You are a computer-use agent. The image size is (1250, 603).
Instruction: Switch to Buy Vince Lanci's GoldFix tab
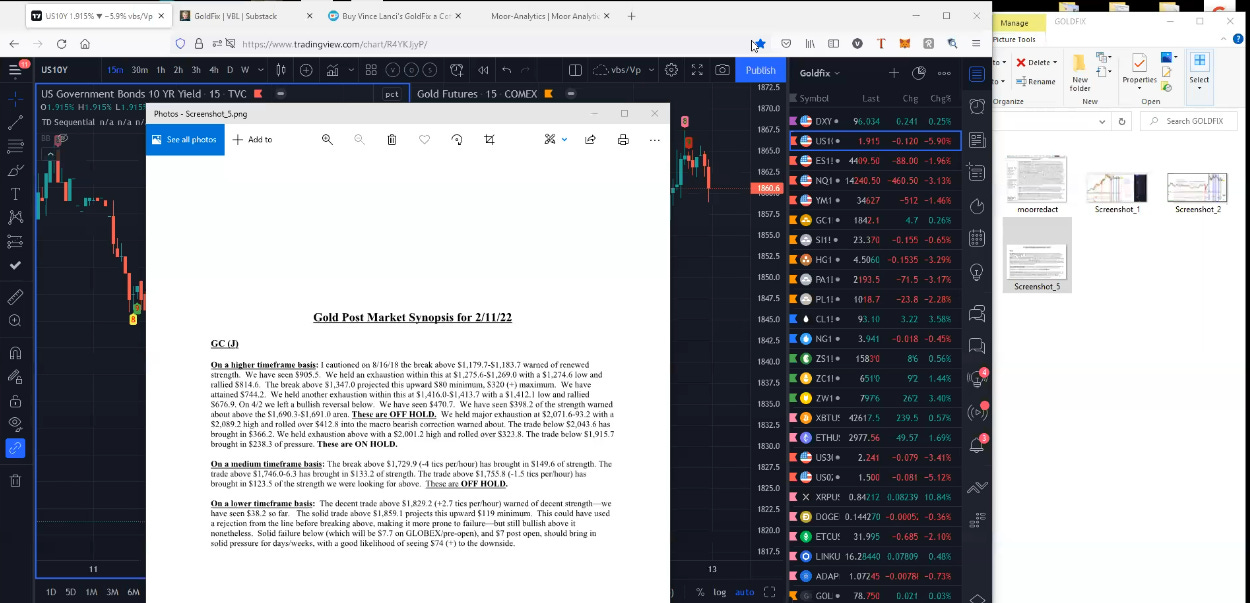393,16
